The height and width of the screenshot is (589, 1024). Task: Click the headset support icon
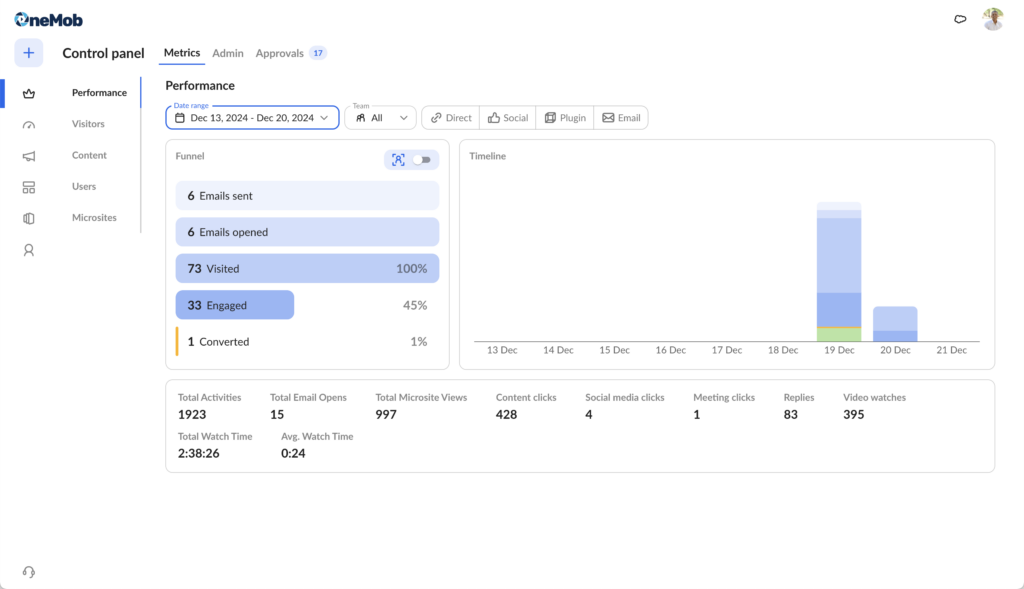pos(28,572)
